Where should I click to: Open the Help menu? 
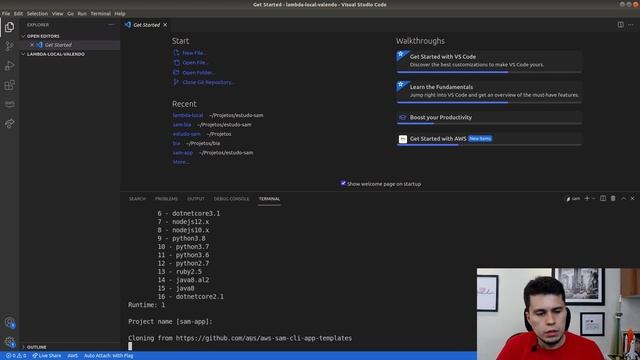coord(120,13)
